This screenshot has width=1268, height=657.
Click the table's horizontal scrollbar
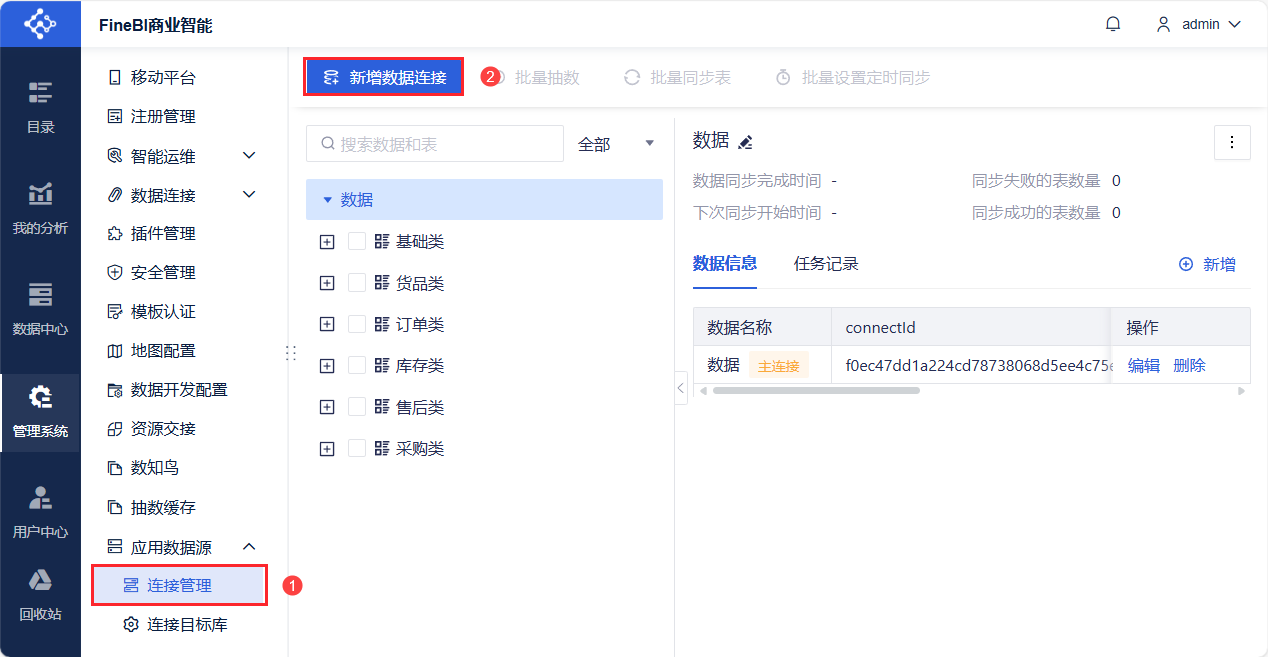point(815,390)
